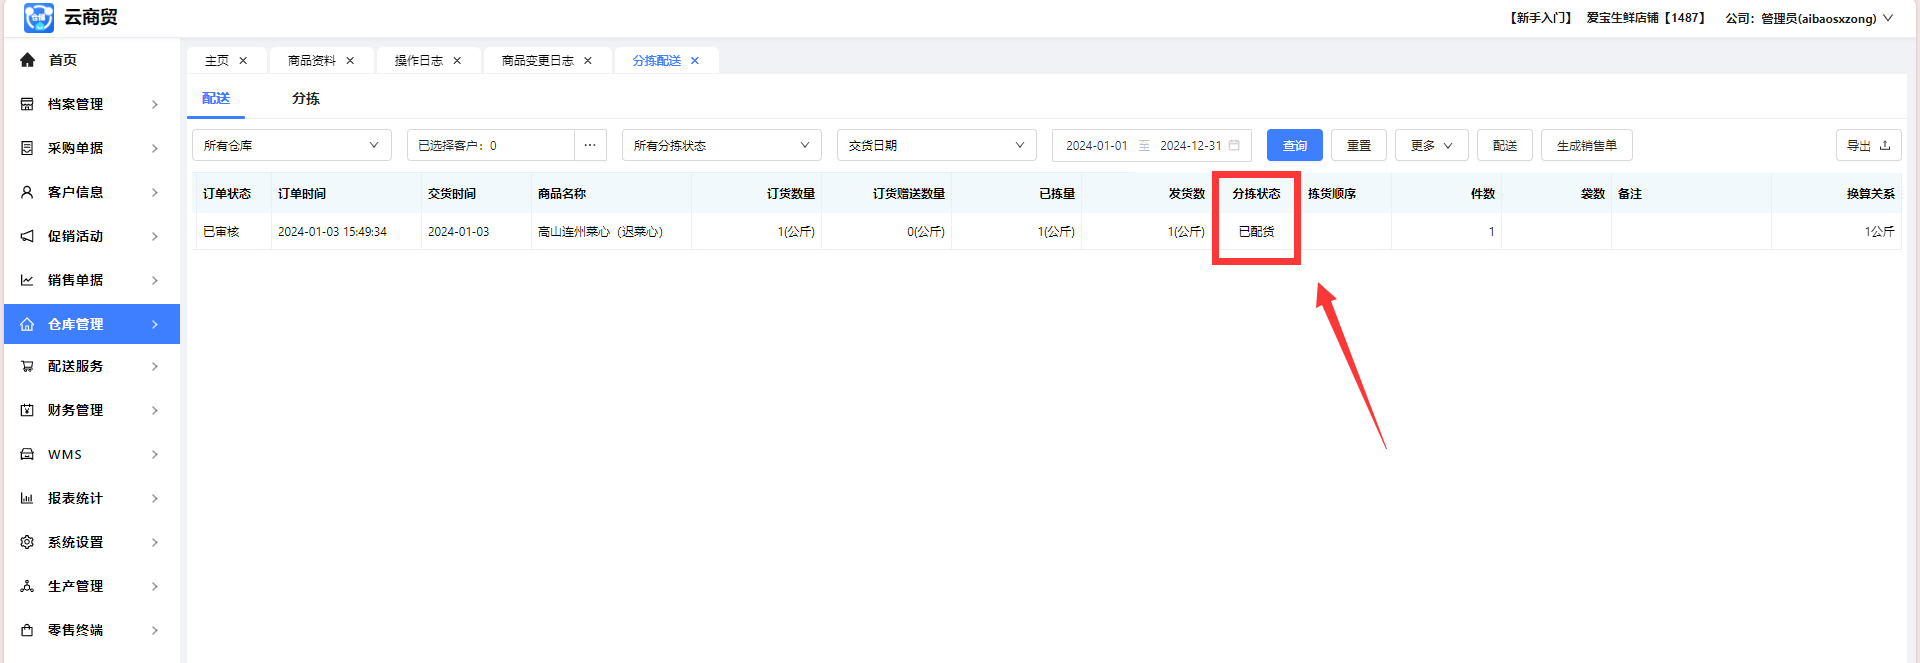Screen dimensions: 1920x663
Task: Expand the 财务管理 sidebar menu
Action: [91, 410]
